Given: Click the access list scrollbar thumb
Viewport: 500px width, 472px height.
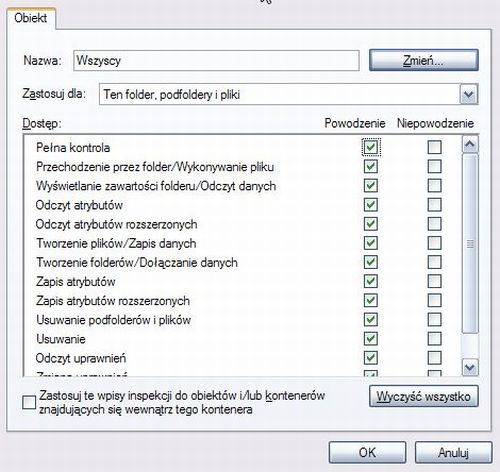Looking at the screenshot, I should click(470, 243).
